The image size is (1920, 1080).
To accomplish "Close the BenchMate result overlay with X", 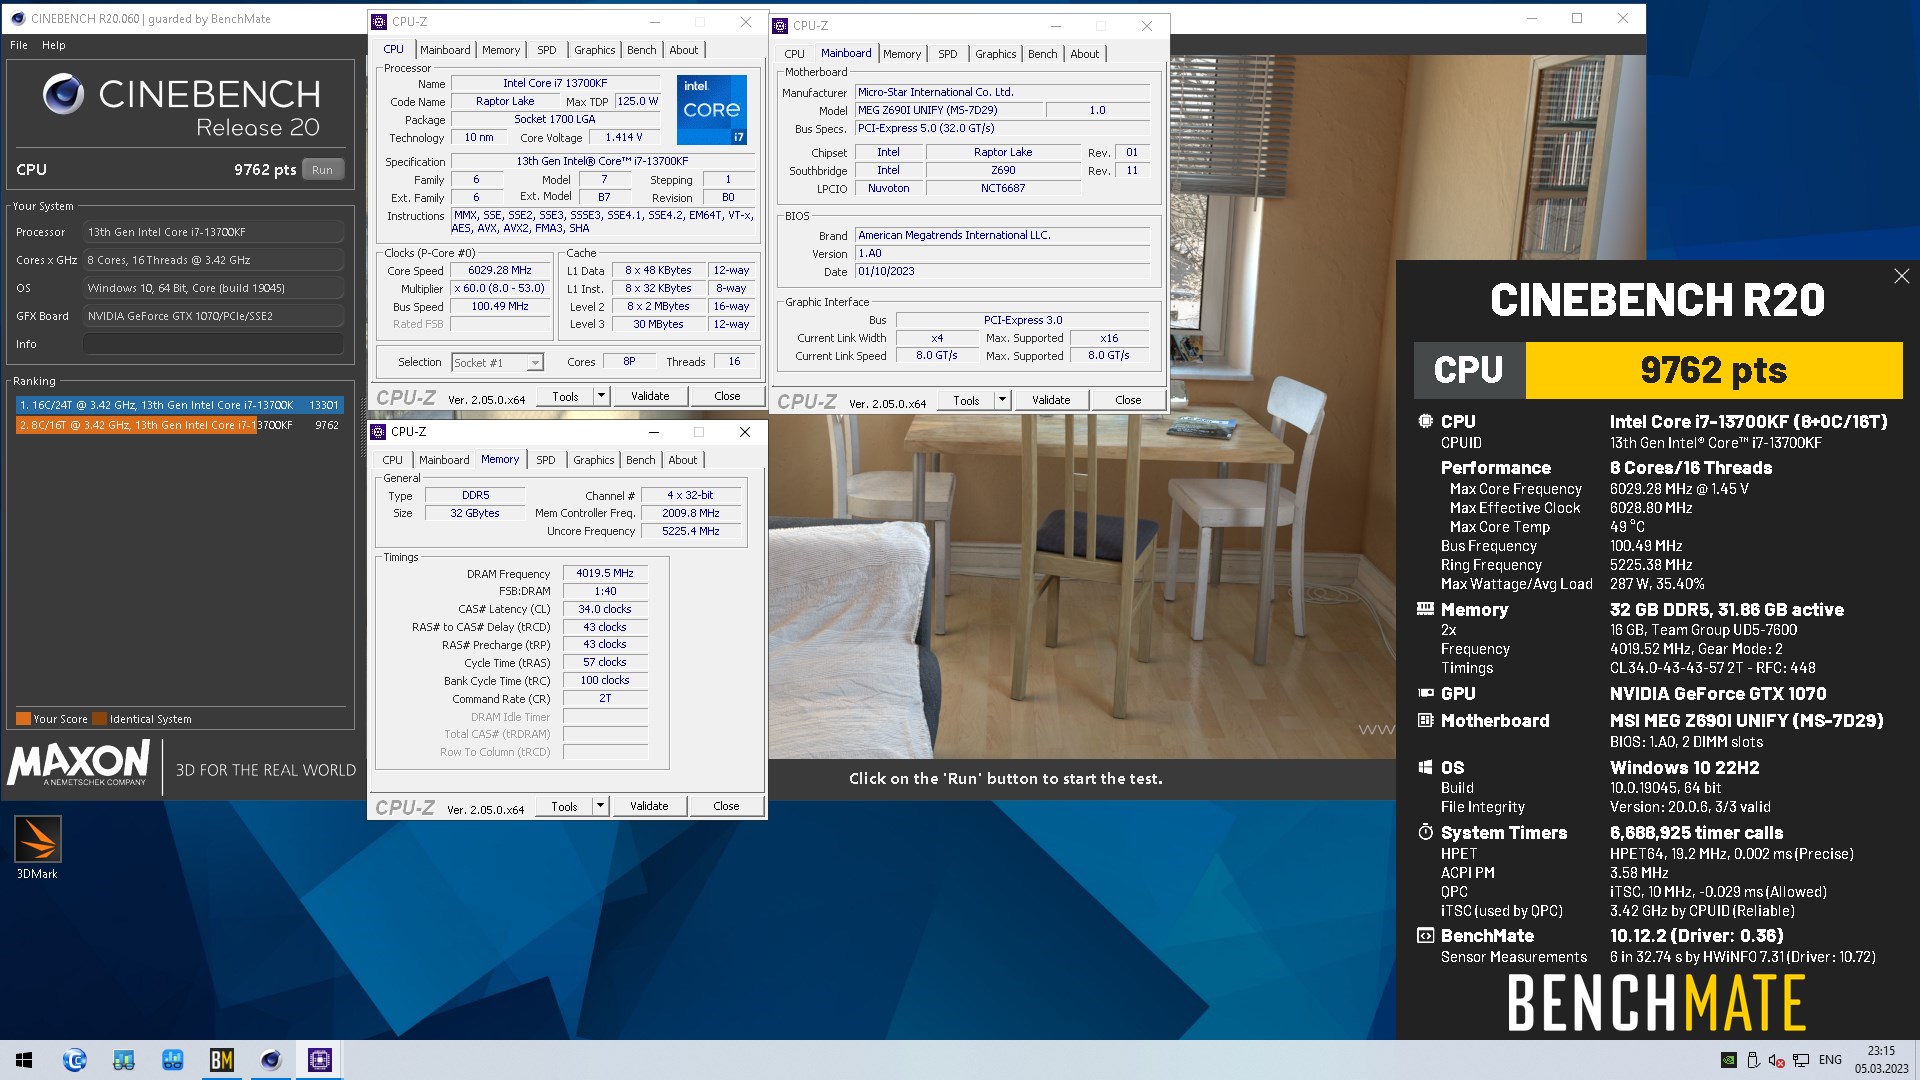I will 1901,276.
